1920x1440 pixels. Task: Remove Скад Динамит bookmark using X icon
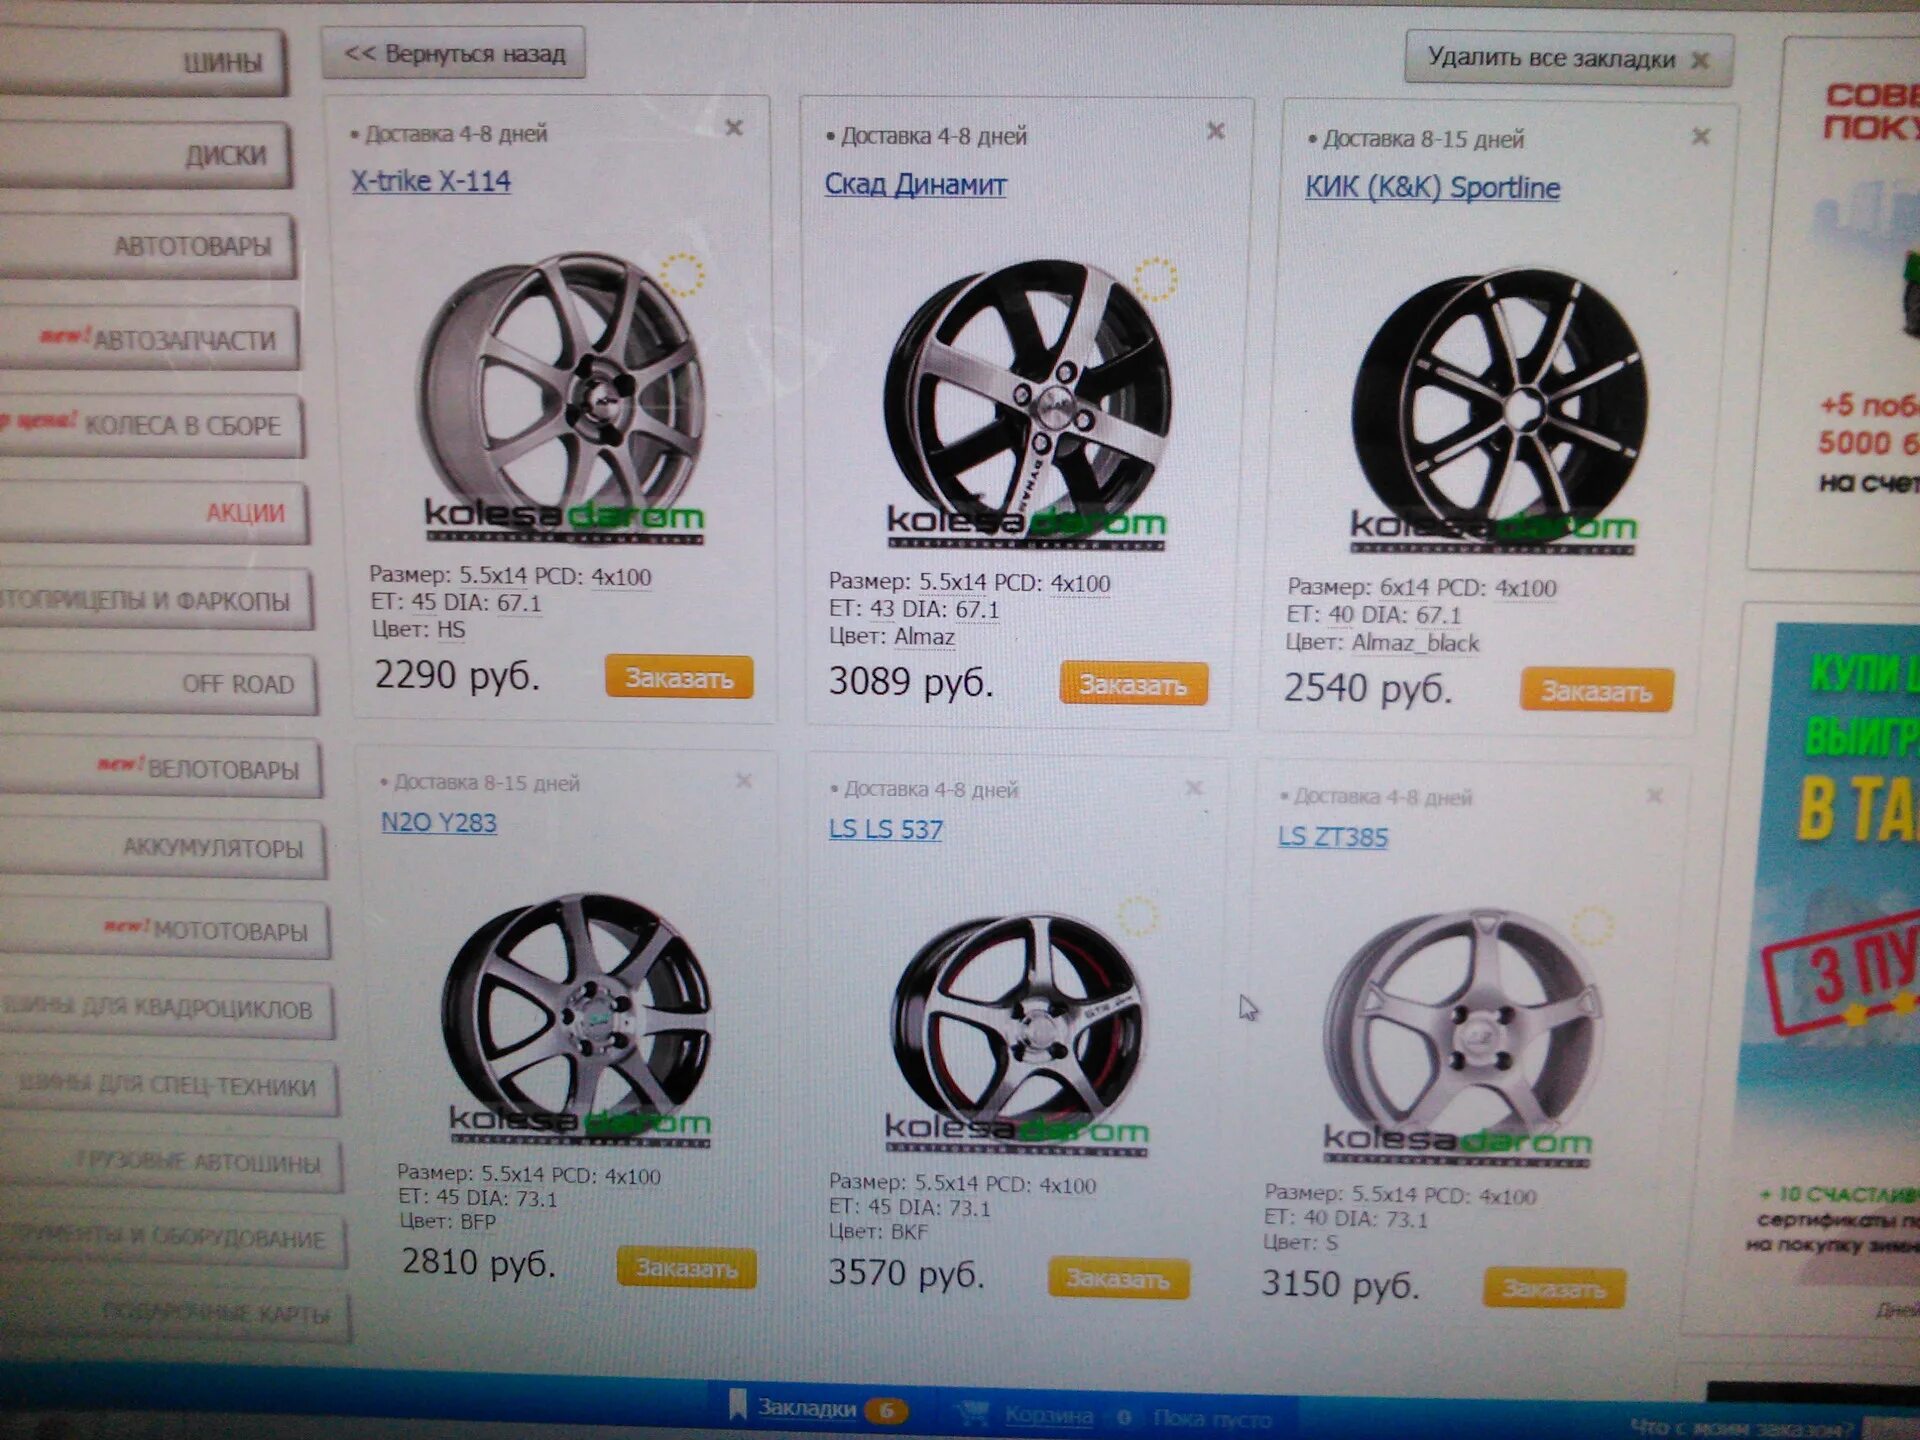[1215, 131]
